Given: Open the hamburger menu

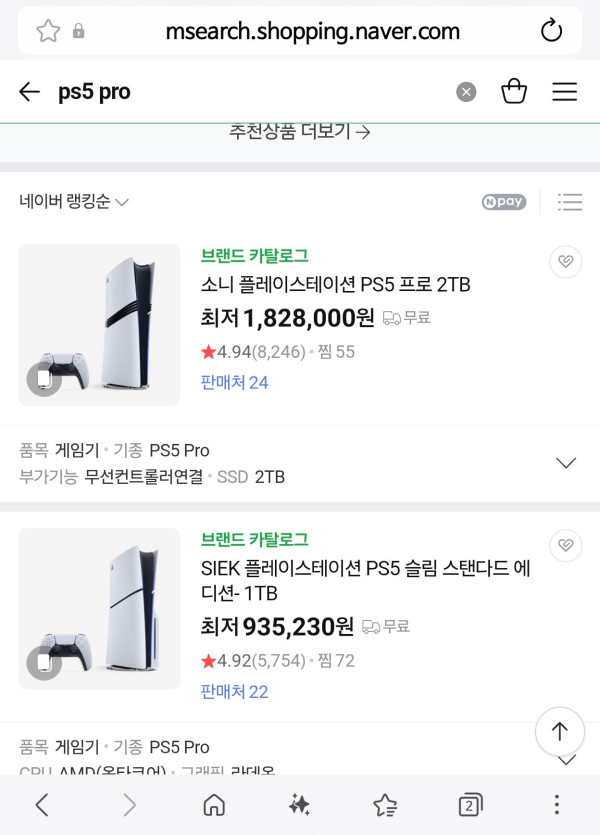Looking at the screenshot, I should [x=564, y=92].
